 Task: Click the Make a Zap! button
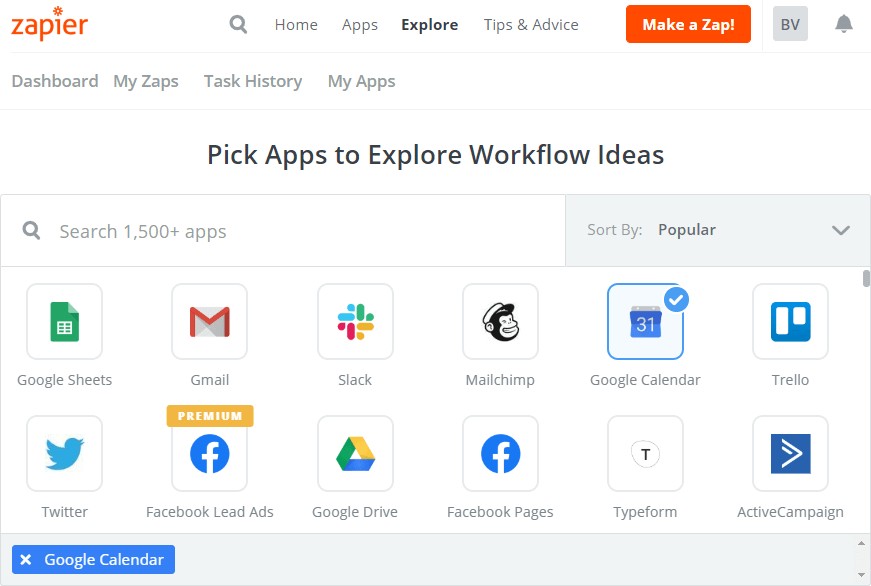(688, 24)
